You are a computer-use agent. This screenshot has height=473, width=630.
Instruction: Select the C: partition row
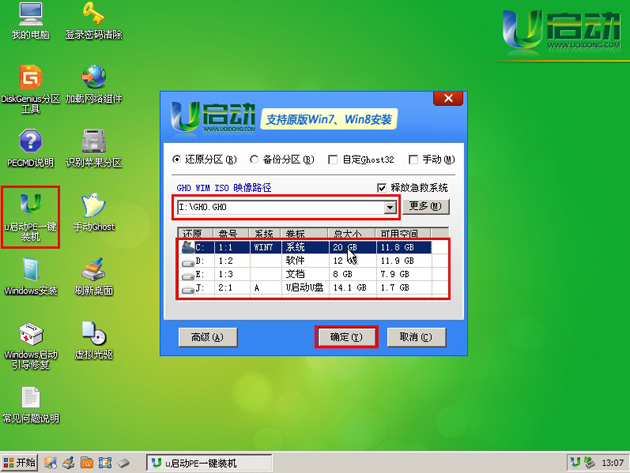point(305,247)
